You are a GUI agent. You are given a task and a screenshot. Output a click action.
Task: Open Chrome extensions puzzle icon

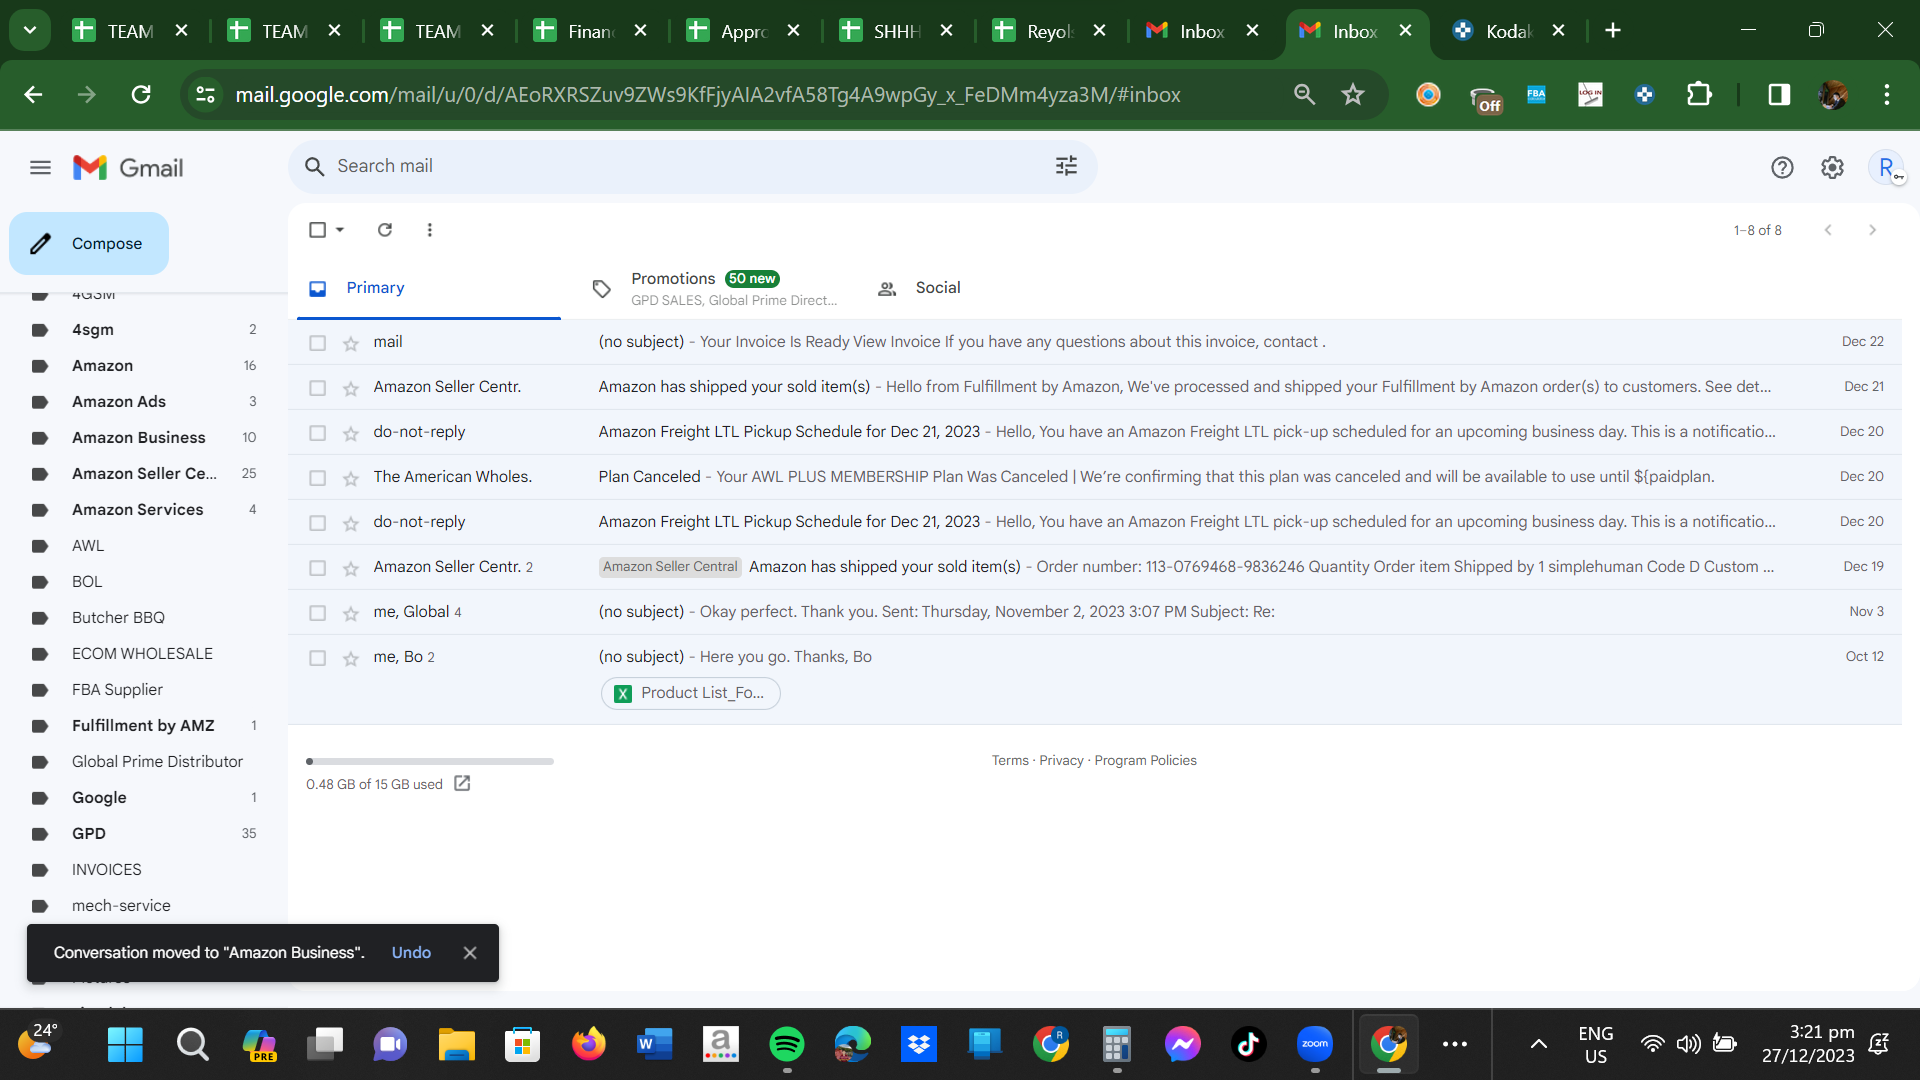(1699, 94)
